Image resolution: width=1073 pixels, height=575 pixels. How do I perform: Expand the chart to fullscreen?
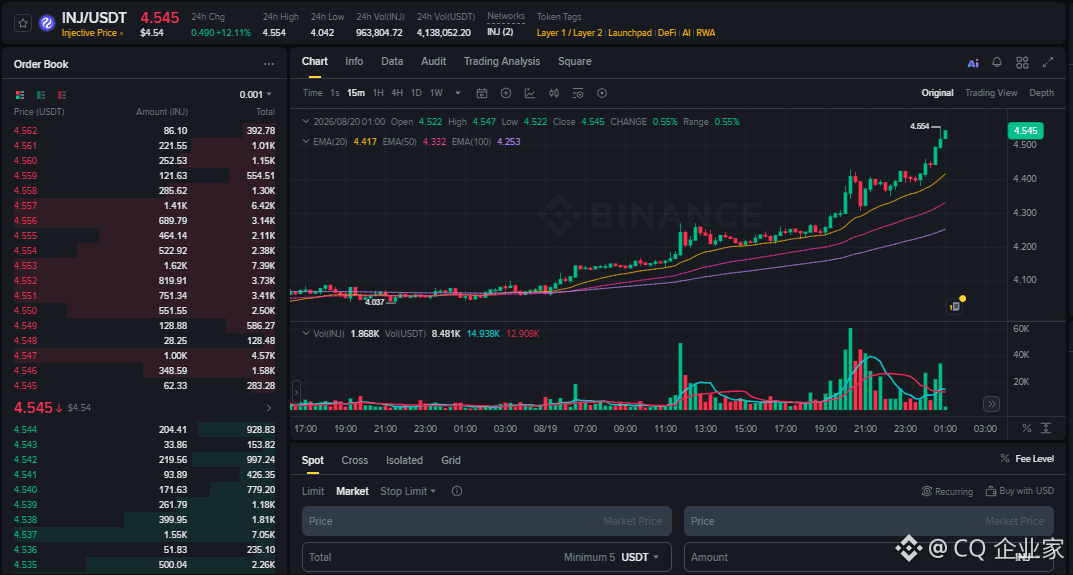pos(1048,62)
